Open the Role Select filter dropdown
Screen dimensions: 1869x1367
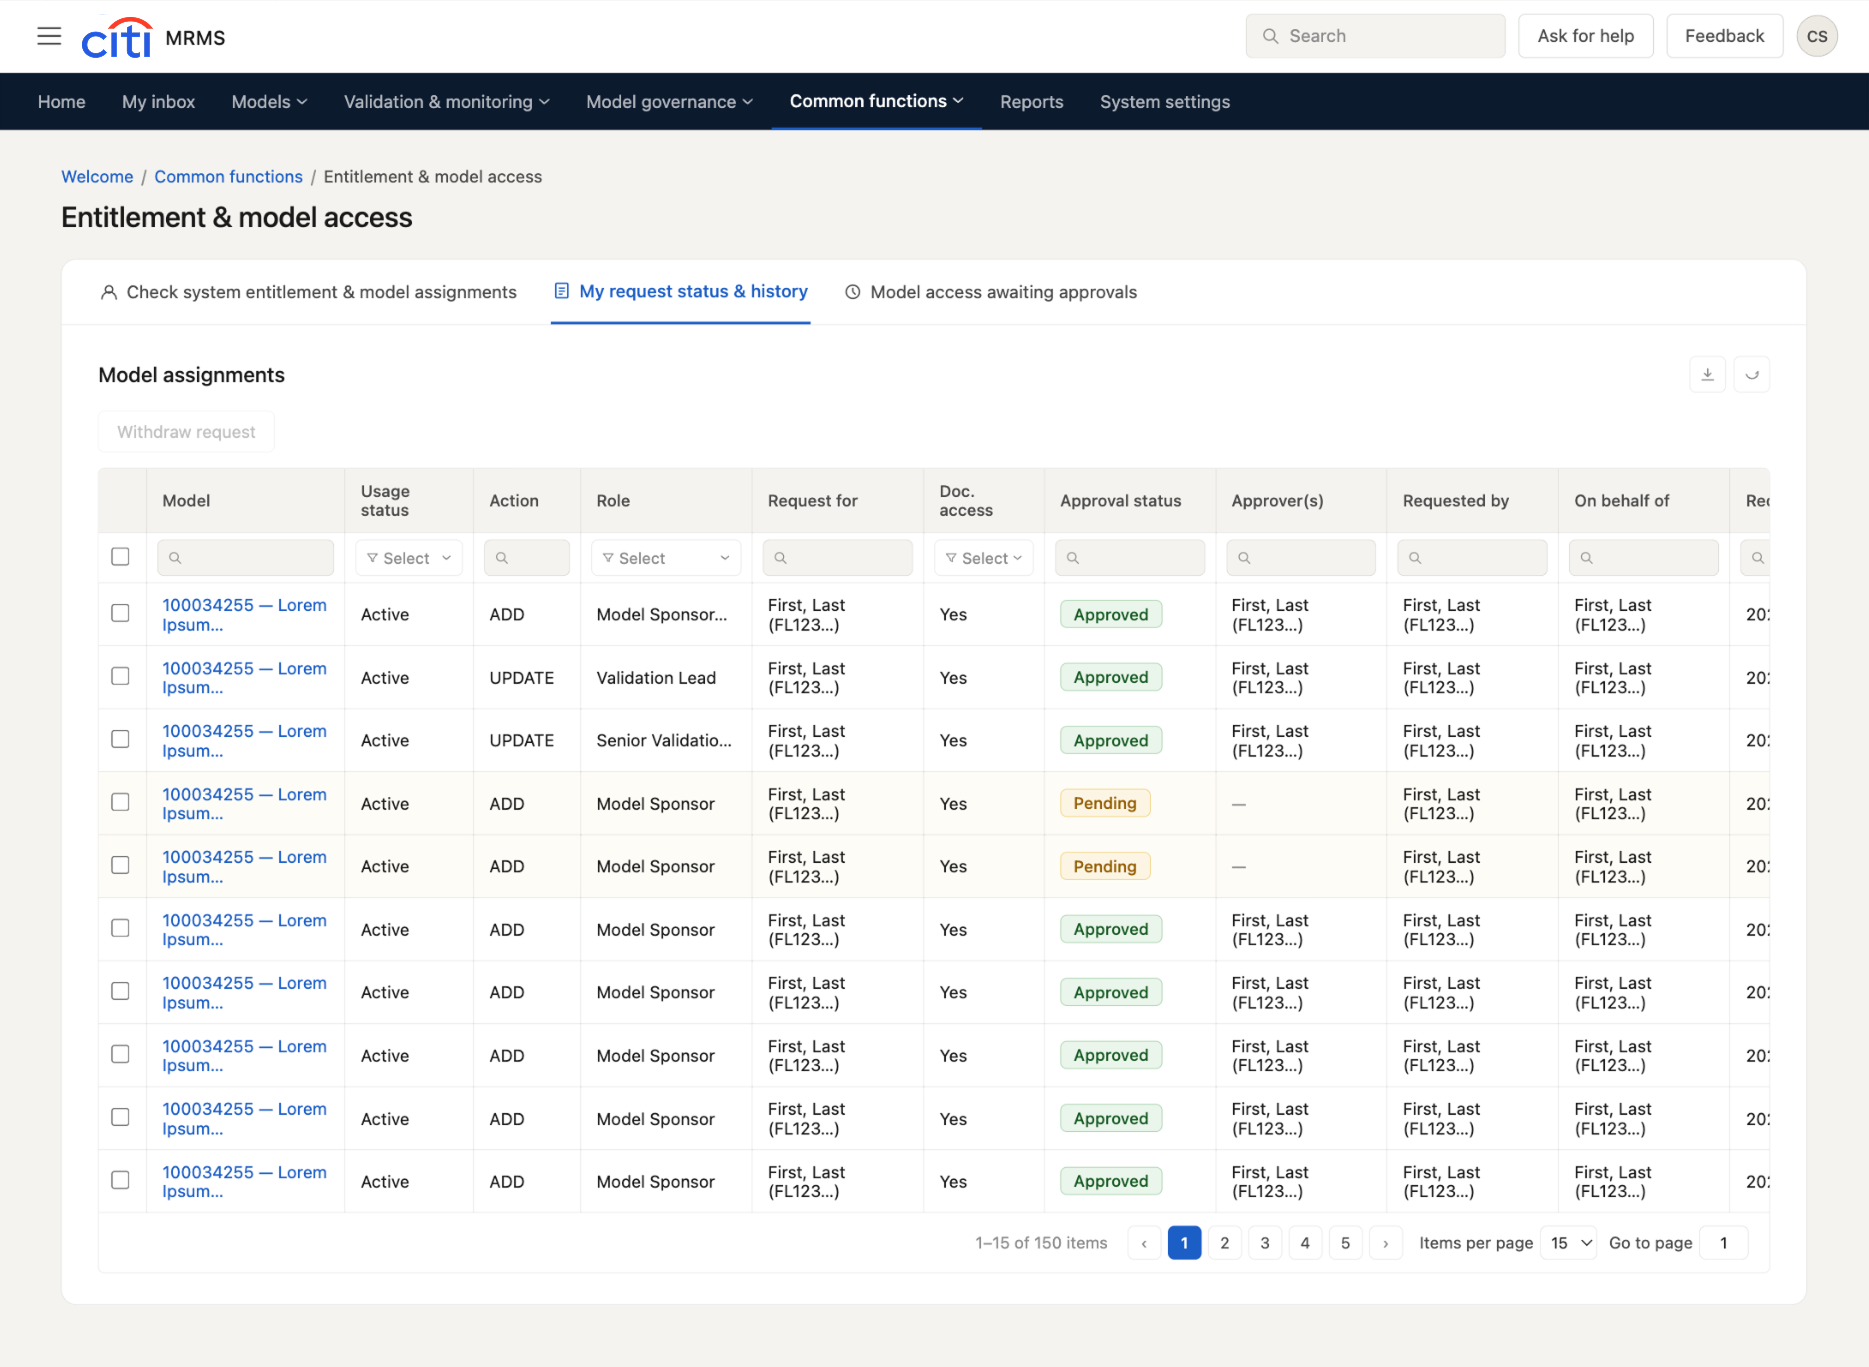click(x=666, y=558)
